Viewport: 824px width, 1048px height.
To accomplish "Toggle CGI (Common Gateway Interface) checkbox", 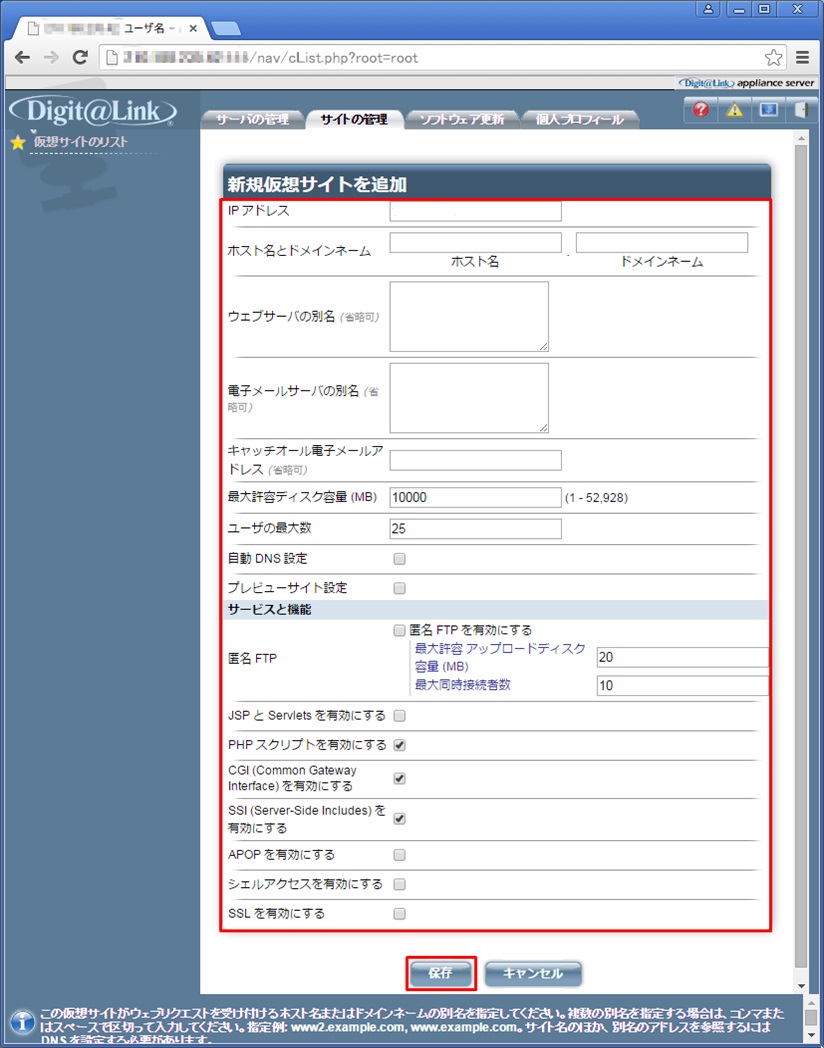I will tap(400, 779).
